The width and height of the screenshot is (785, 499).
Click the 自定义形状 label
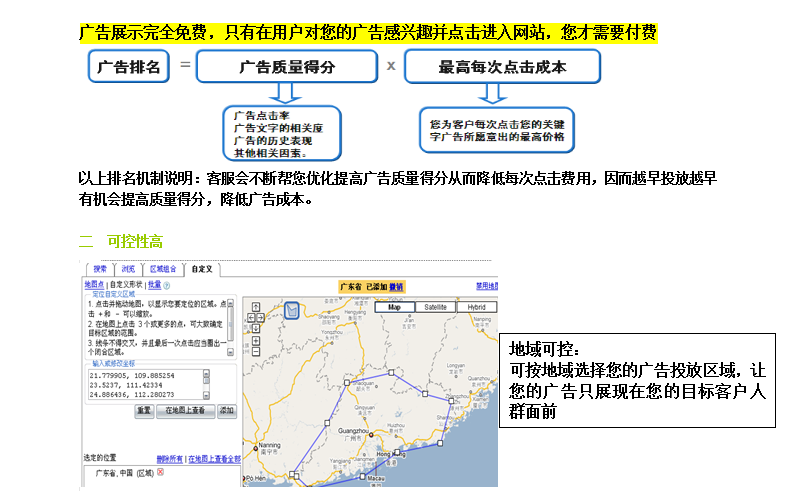[126, 285]
